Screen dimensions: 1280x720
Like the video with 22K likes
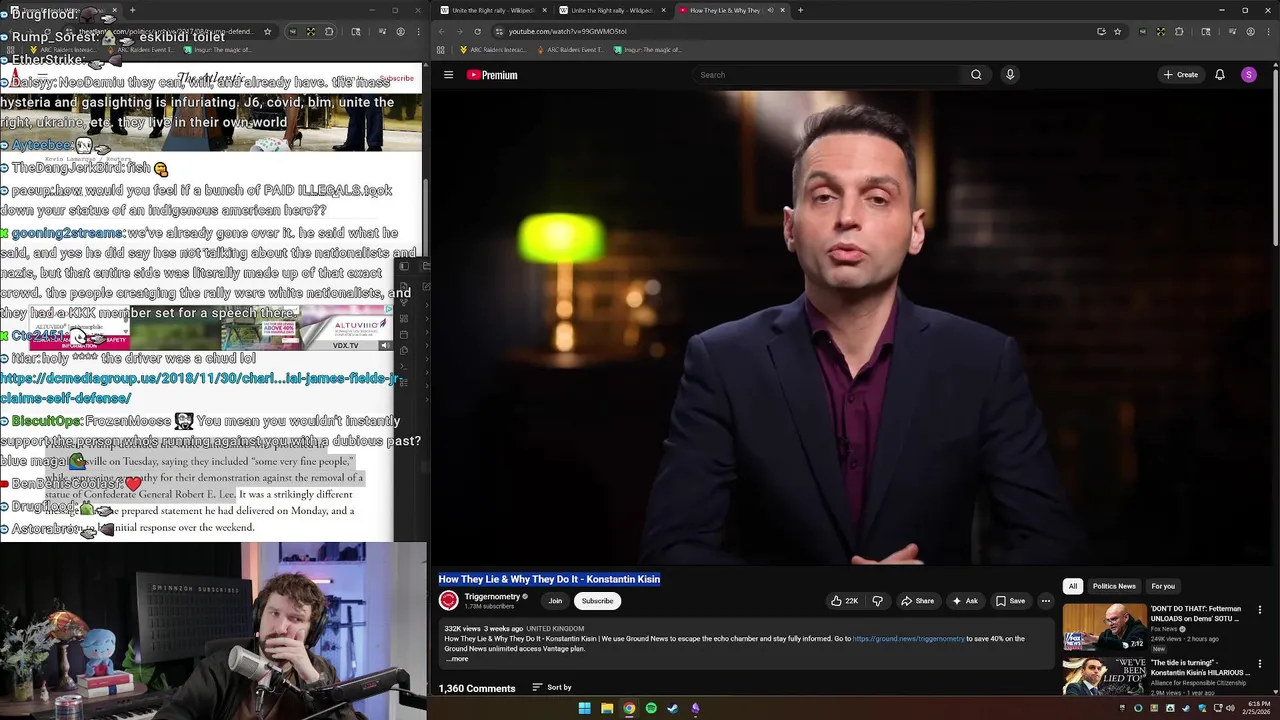(845, 601)
